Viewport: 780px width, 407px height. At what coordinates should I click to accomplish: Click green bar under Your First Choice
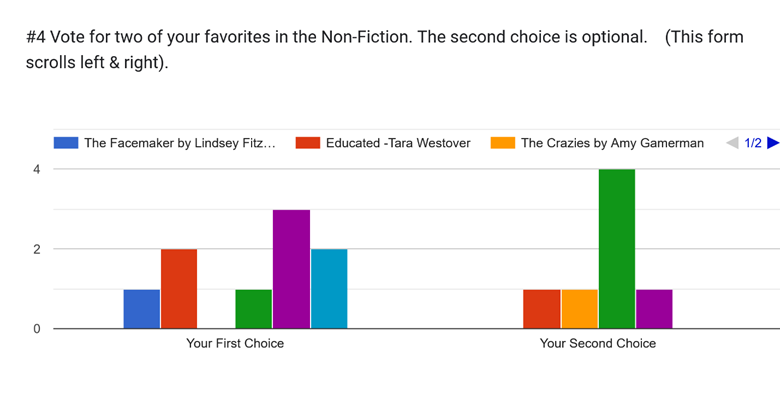point(253,309)
